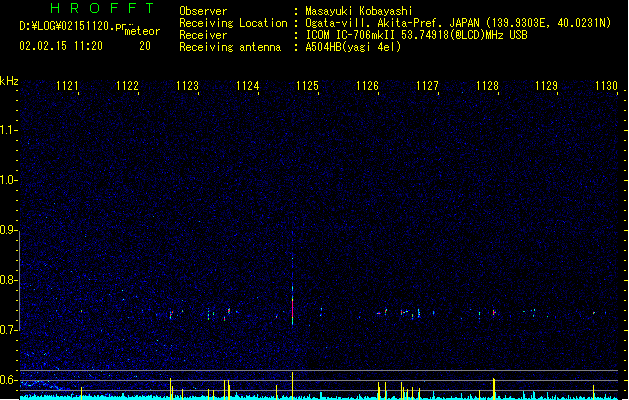Image resolution: width=629 pixels, height=400 pixels.
Task: Select antenna value A504HB(yagi 4el)
Action: (353, 47)
